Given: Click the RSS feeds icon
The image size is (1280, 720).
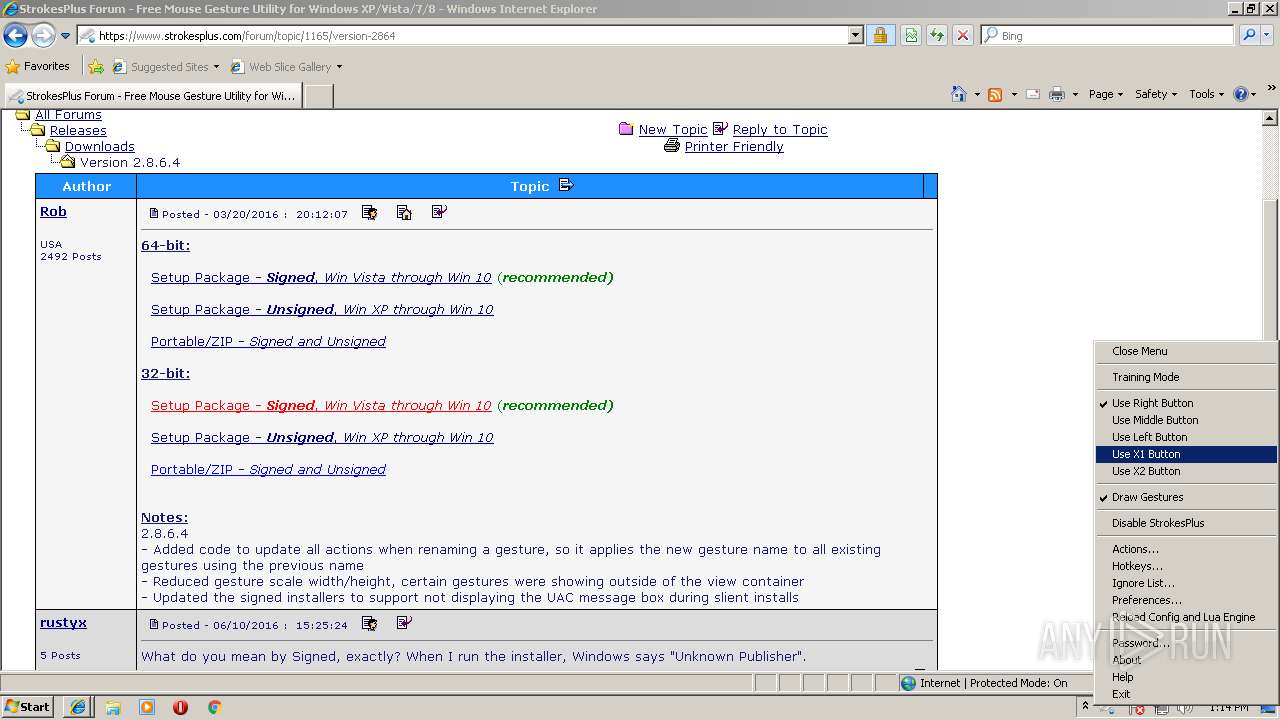Looking at the screenshot, I should (995, 94).
